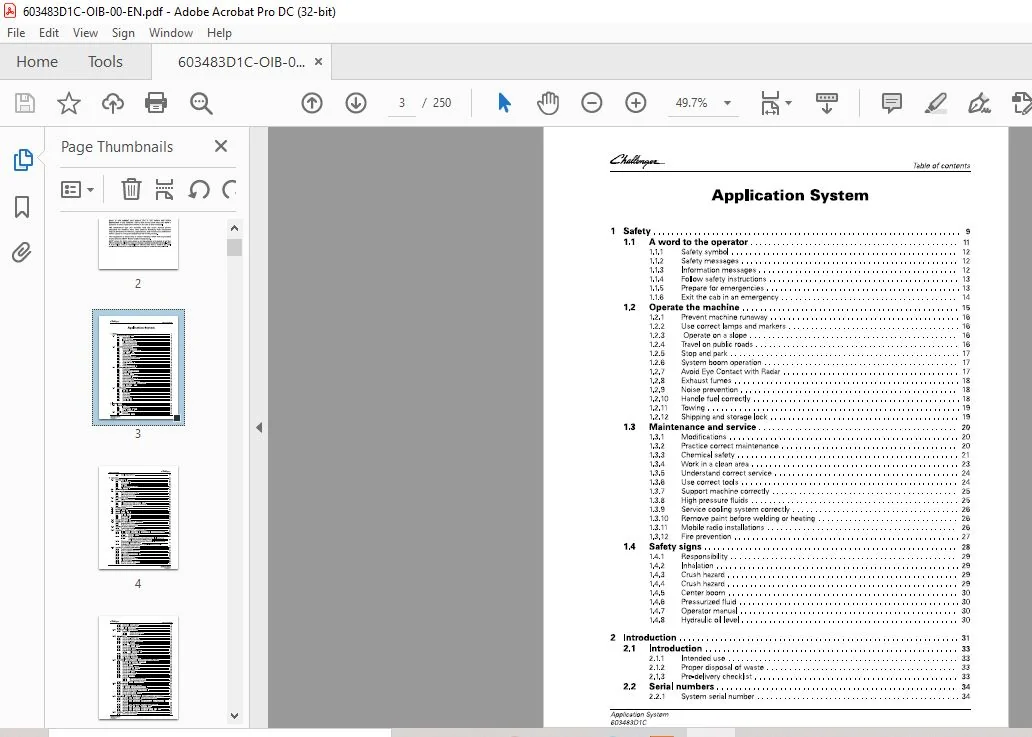This screenshot has height=737, width=1032.
Task: Click the page number input field
Action: point(401,103)
